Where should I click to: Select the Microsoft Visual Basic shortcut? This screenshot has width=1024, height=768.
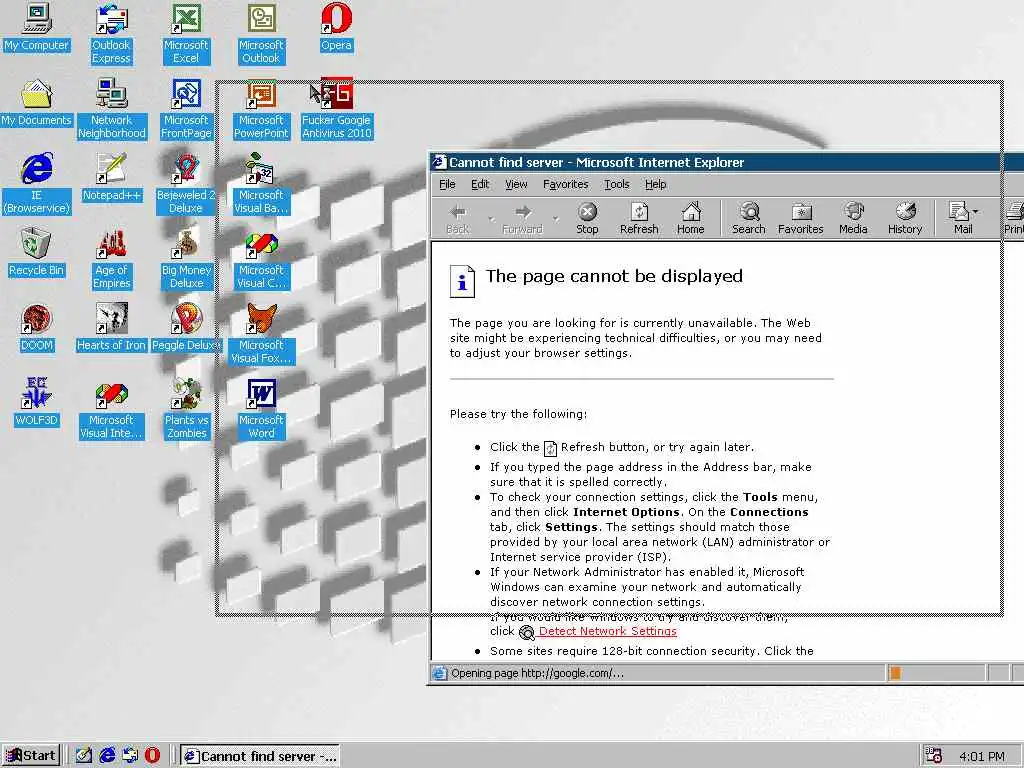261,183
